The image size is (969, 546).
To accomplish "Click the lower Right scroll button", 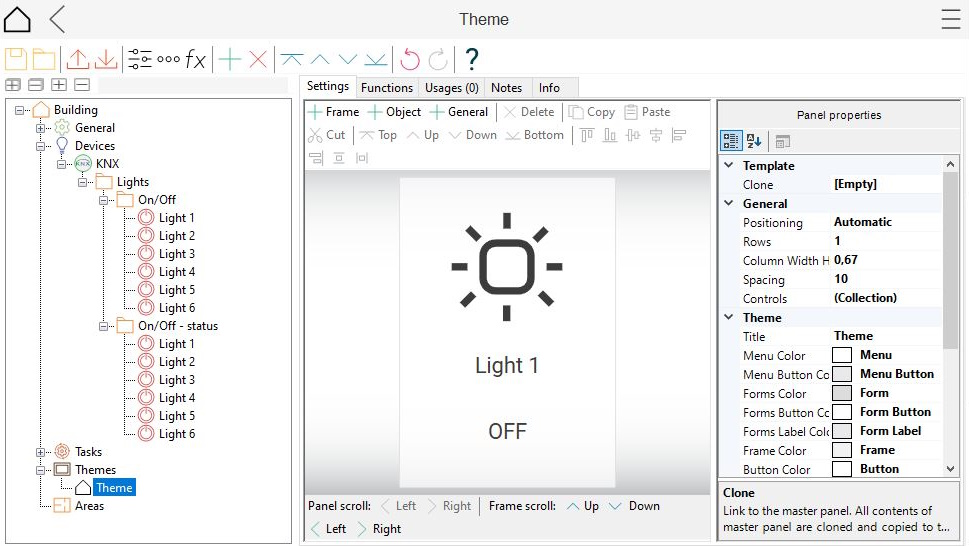I will point(379,529).
